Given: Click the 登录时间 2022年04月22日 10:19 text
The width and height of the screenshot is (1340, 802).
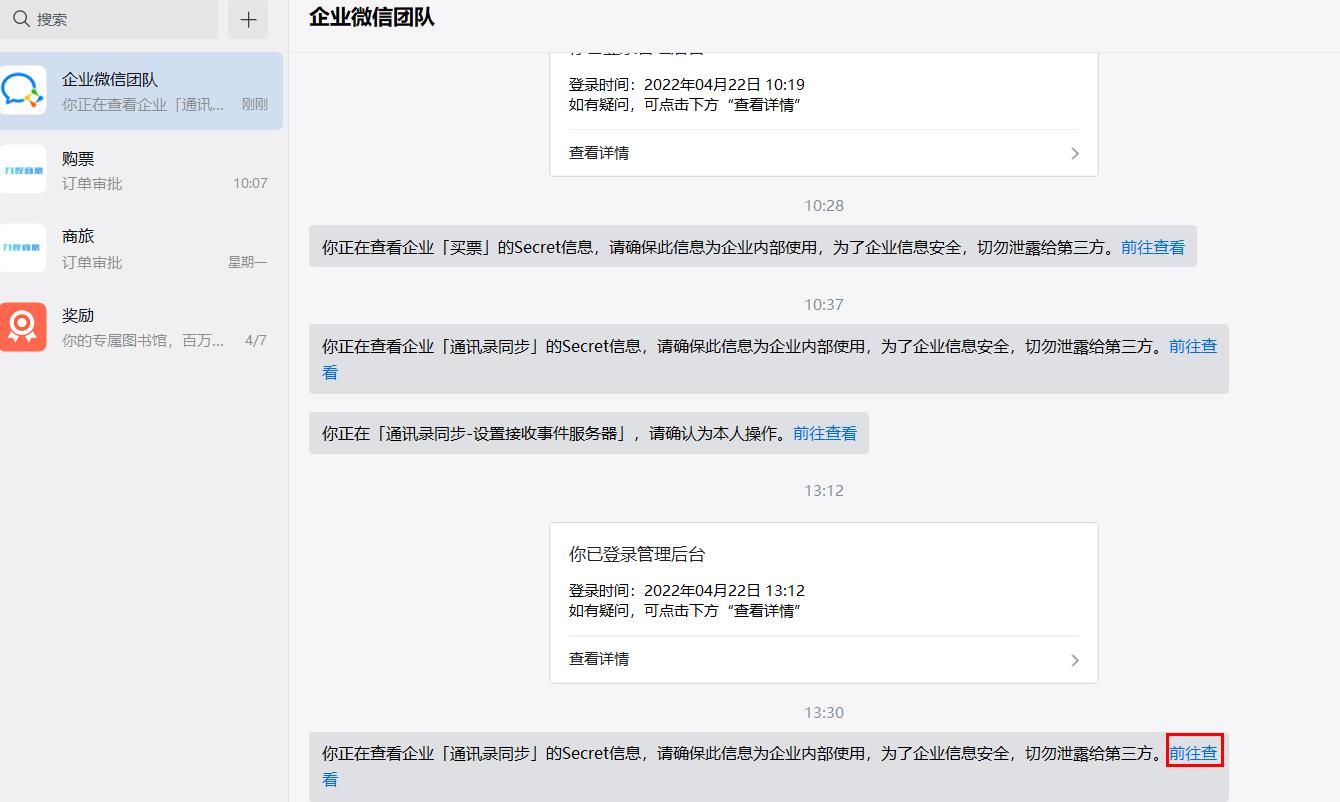Looking at the screenshot, I should coord(687,84).
